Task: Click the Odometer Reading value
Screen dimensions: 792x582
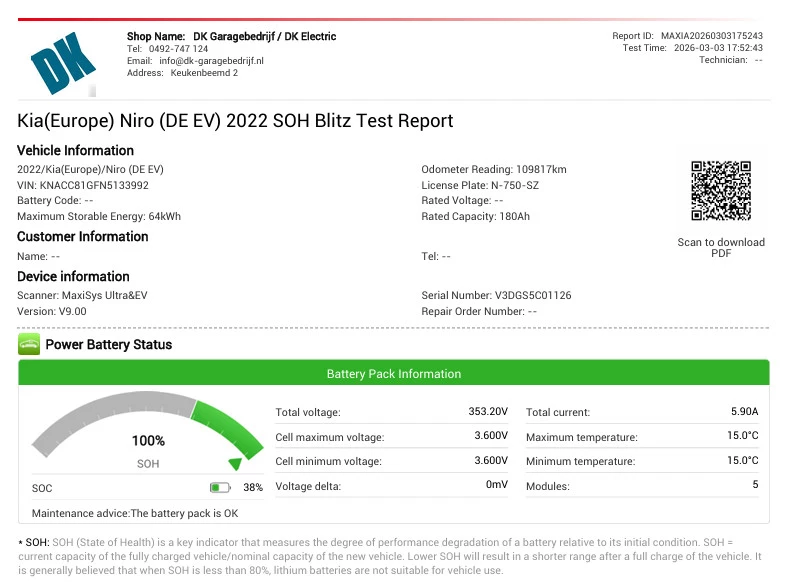Action: pos(528,170)
